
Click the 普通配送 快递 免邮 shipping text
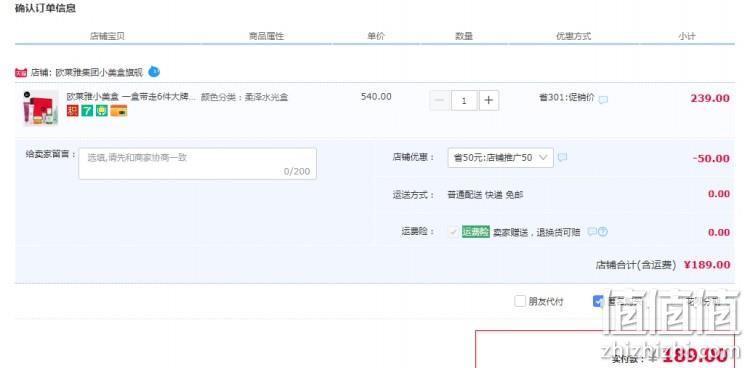pyautogui.click(x=485, y=195)
